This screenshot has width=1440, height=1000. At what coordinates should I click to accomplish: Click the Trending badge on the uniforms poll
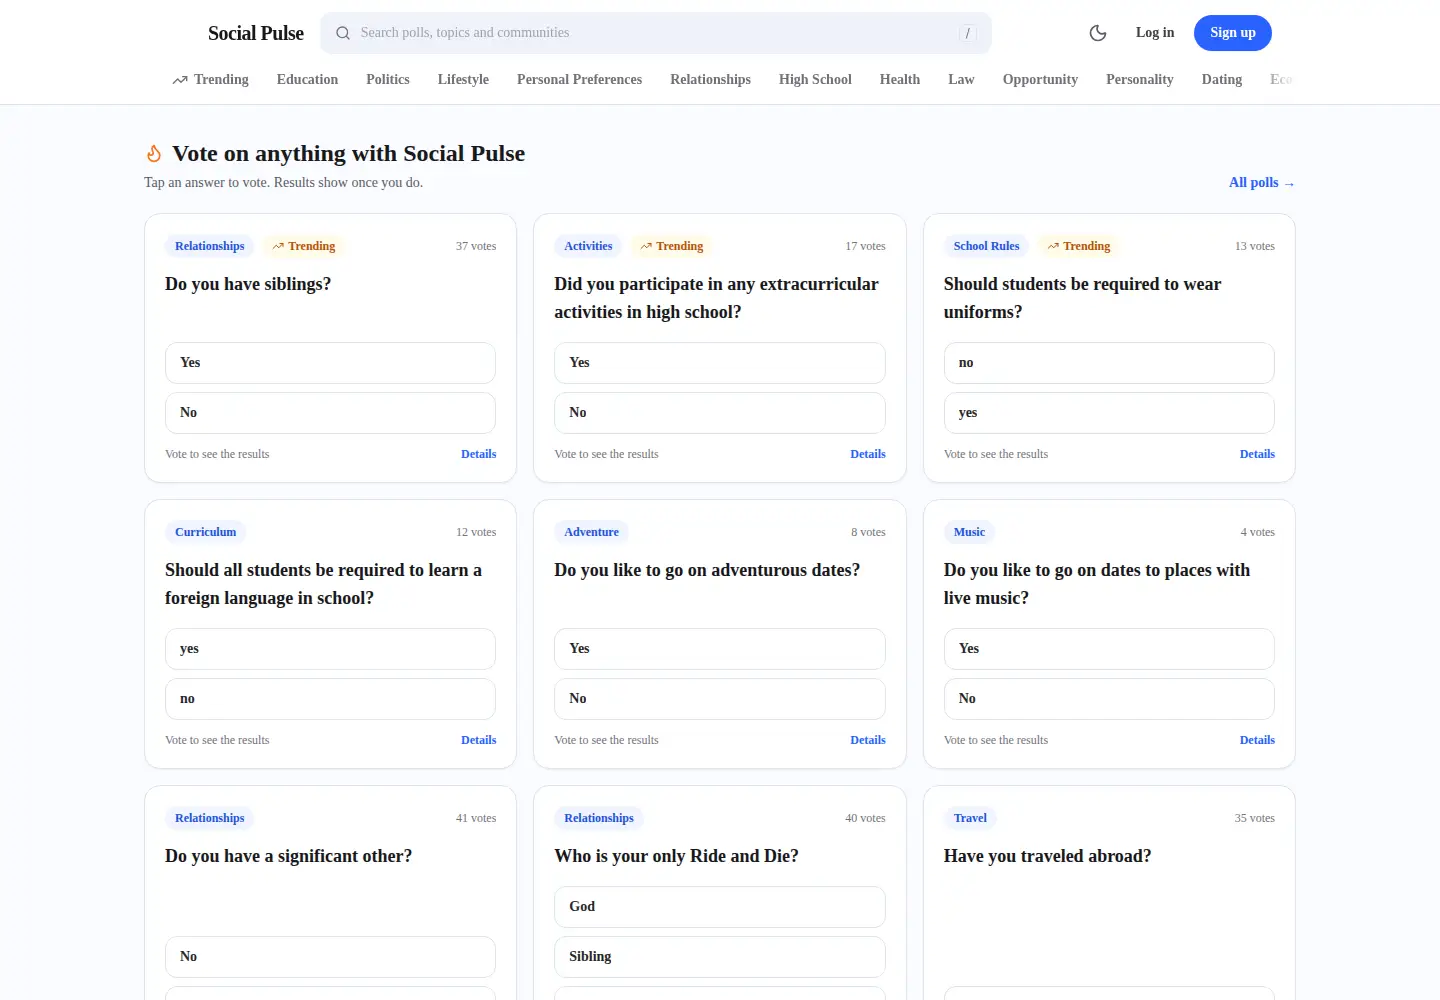click(1079, 246)
